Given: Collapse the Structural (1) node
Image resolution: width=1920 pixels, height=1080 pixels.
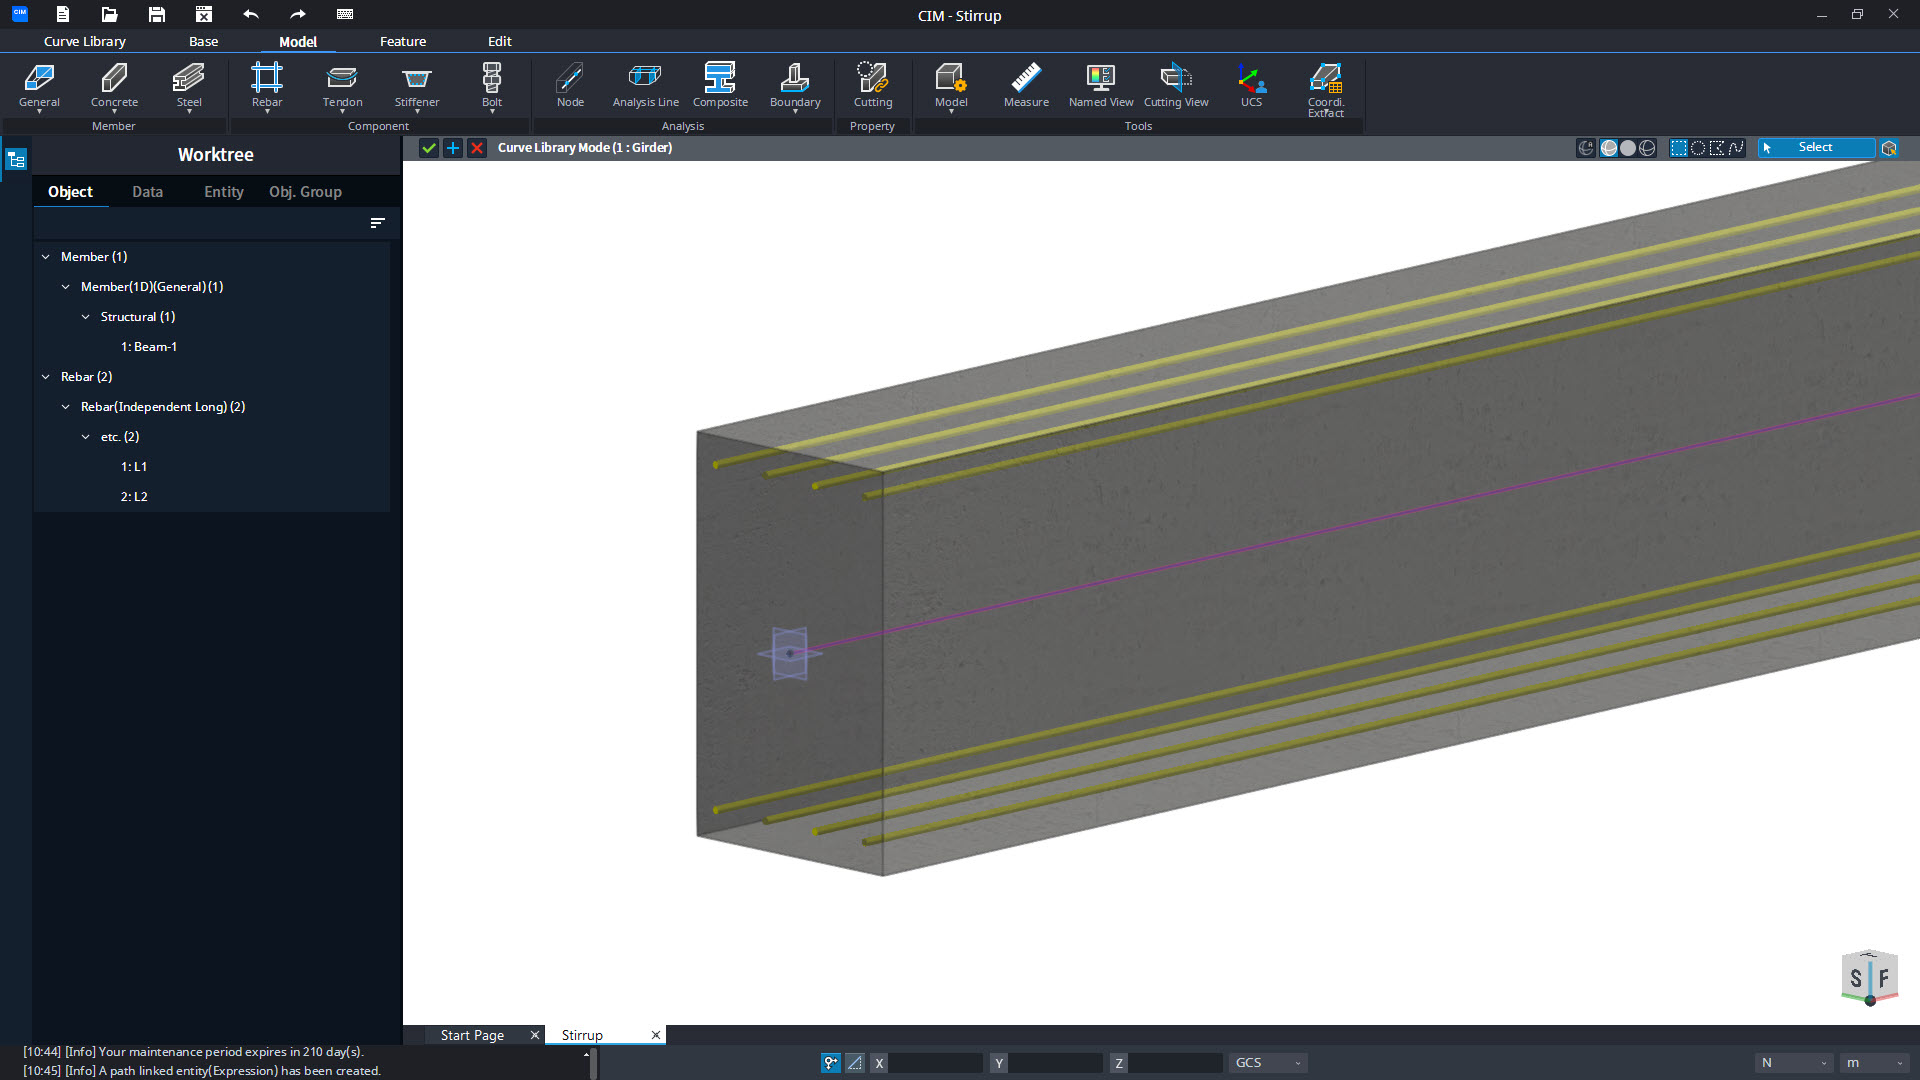Looking at the screenshot, I should click(x=86, y=317).
